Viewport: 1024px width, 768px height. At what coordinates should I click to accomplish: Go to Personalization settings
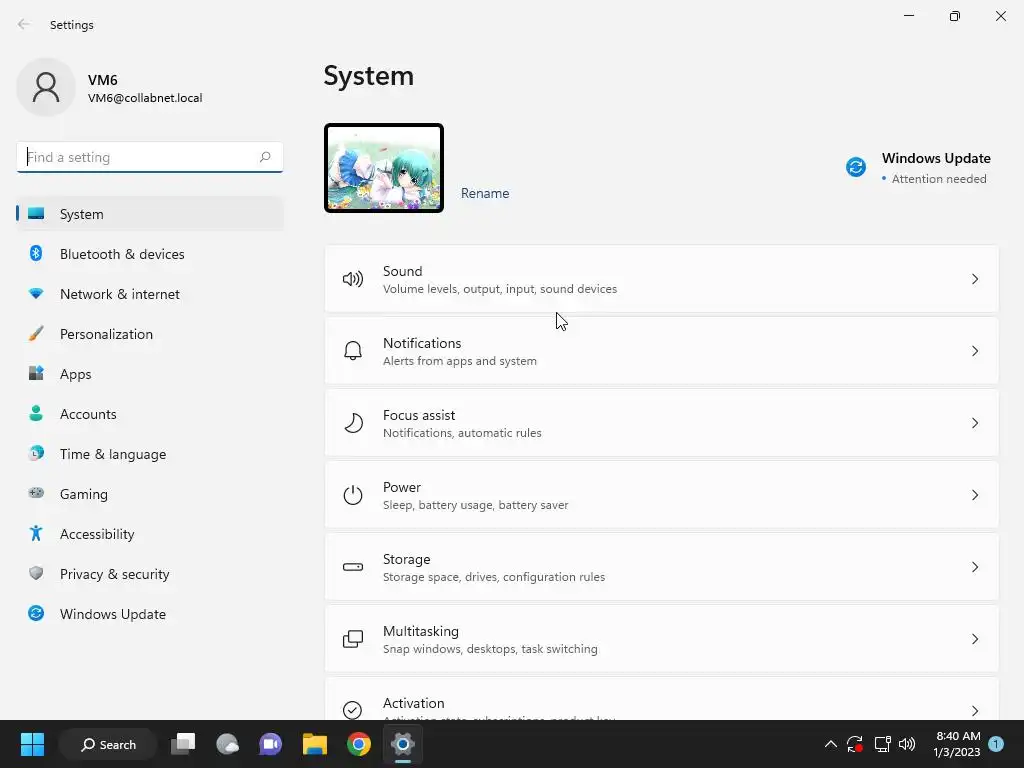[150, 334]
